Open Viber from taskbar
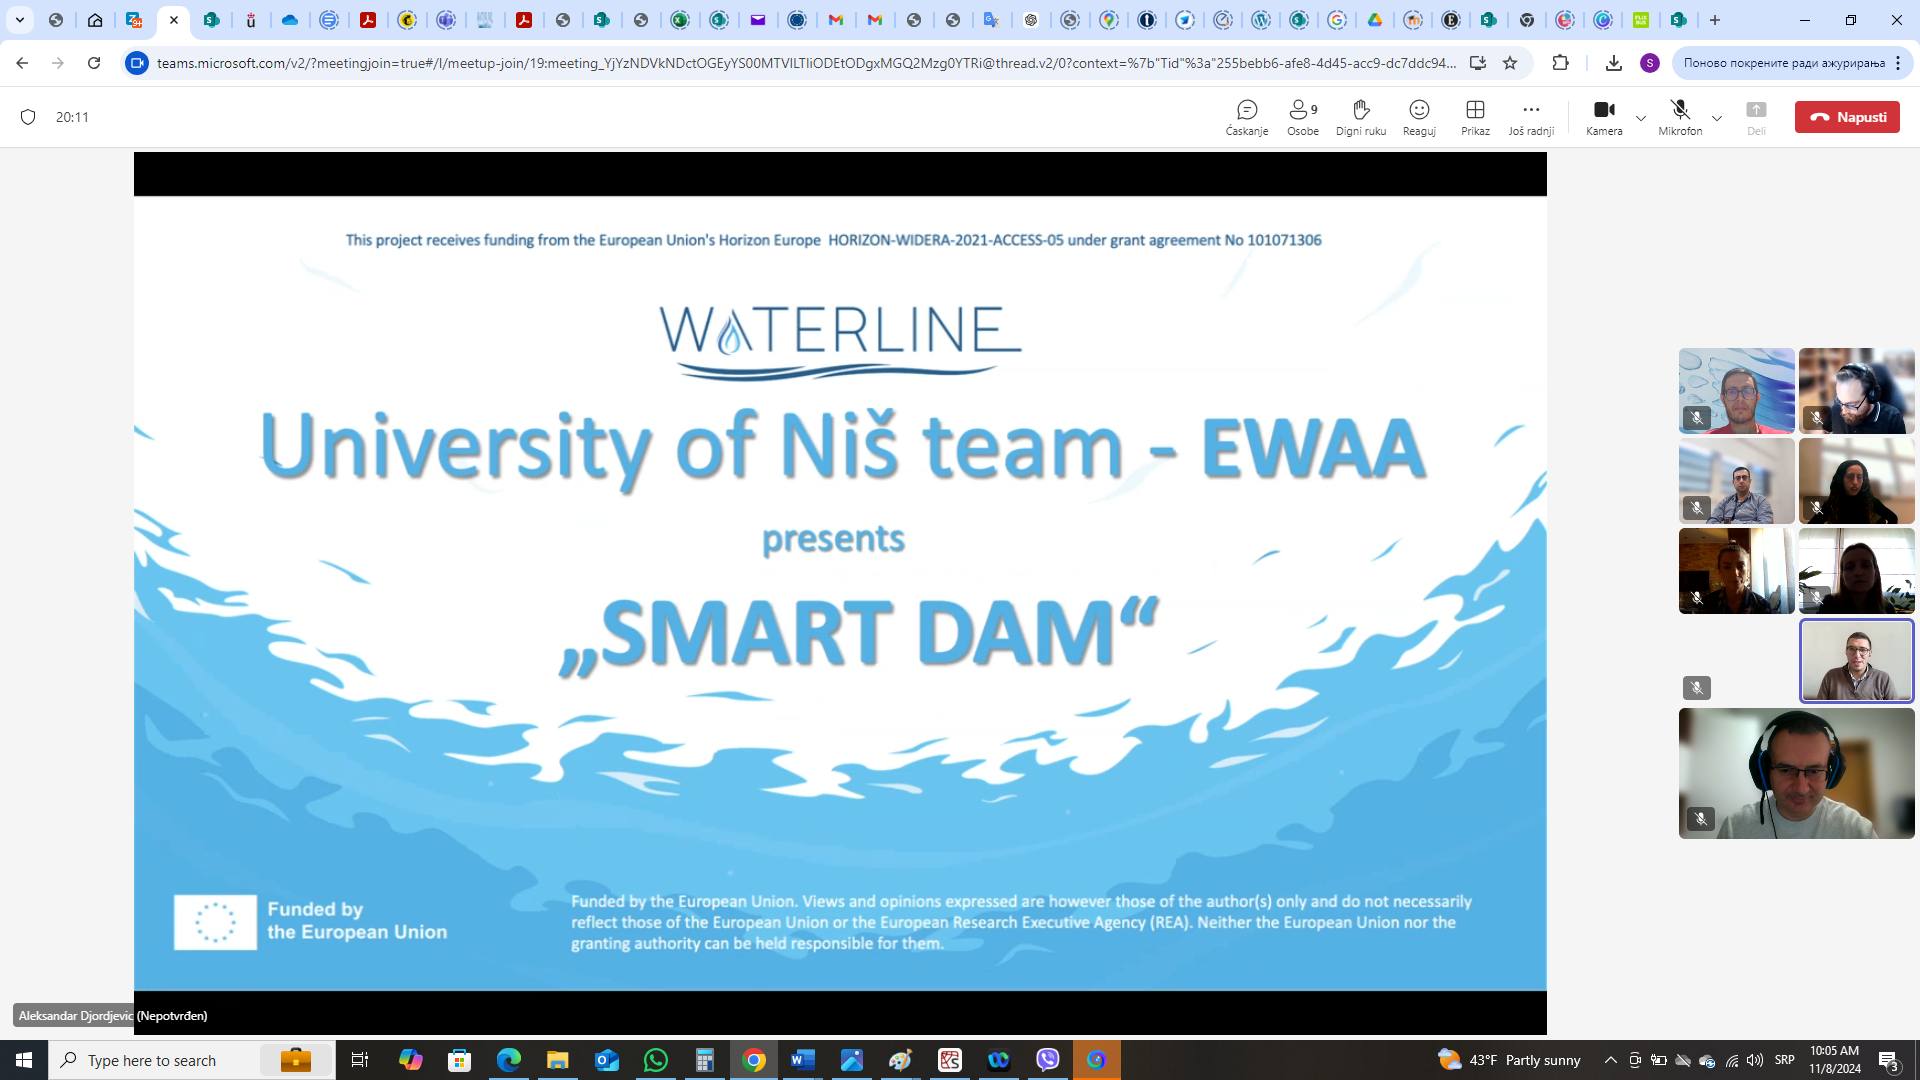1920x1080 pixels. (1047, 1060)
